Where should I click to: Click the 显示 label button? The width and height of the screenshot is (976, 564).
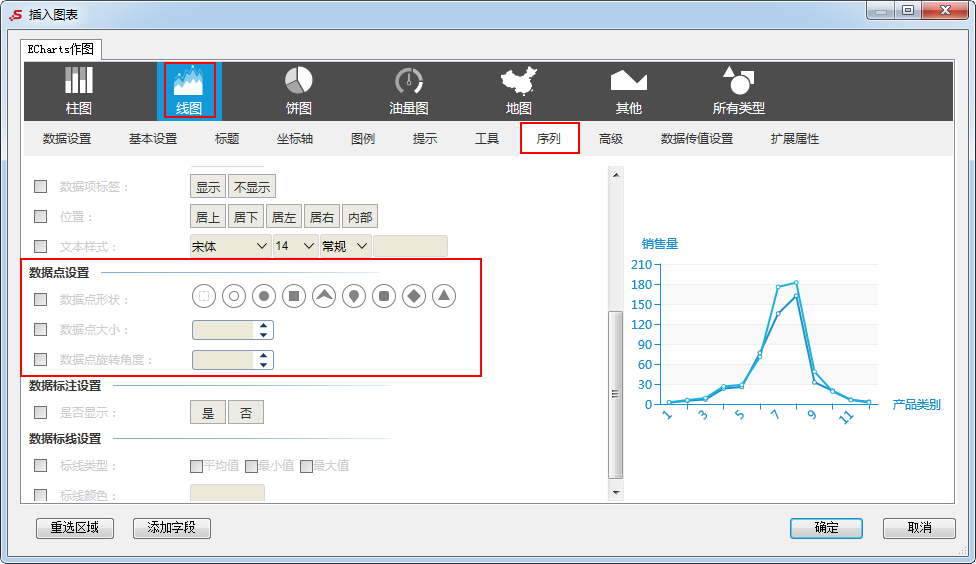point(208,187)
